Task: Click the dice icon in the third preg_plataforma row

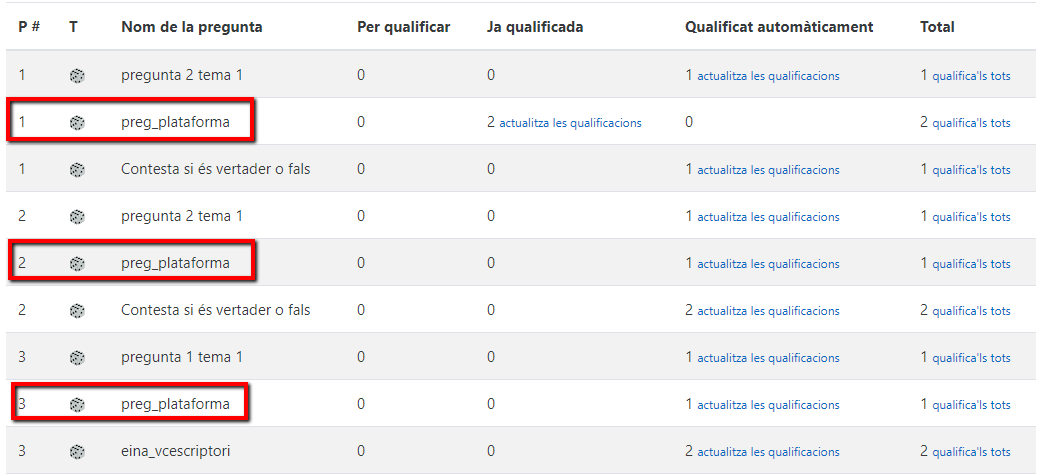Action: coord(77,405)
